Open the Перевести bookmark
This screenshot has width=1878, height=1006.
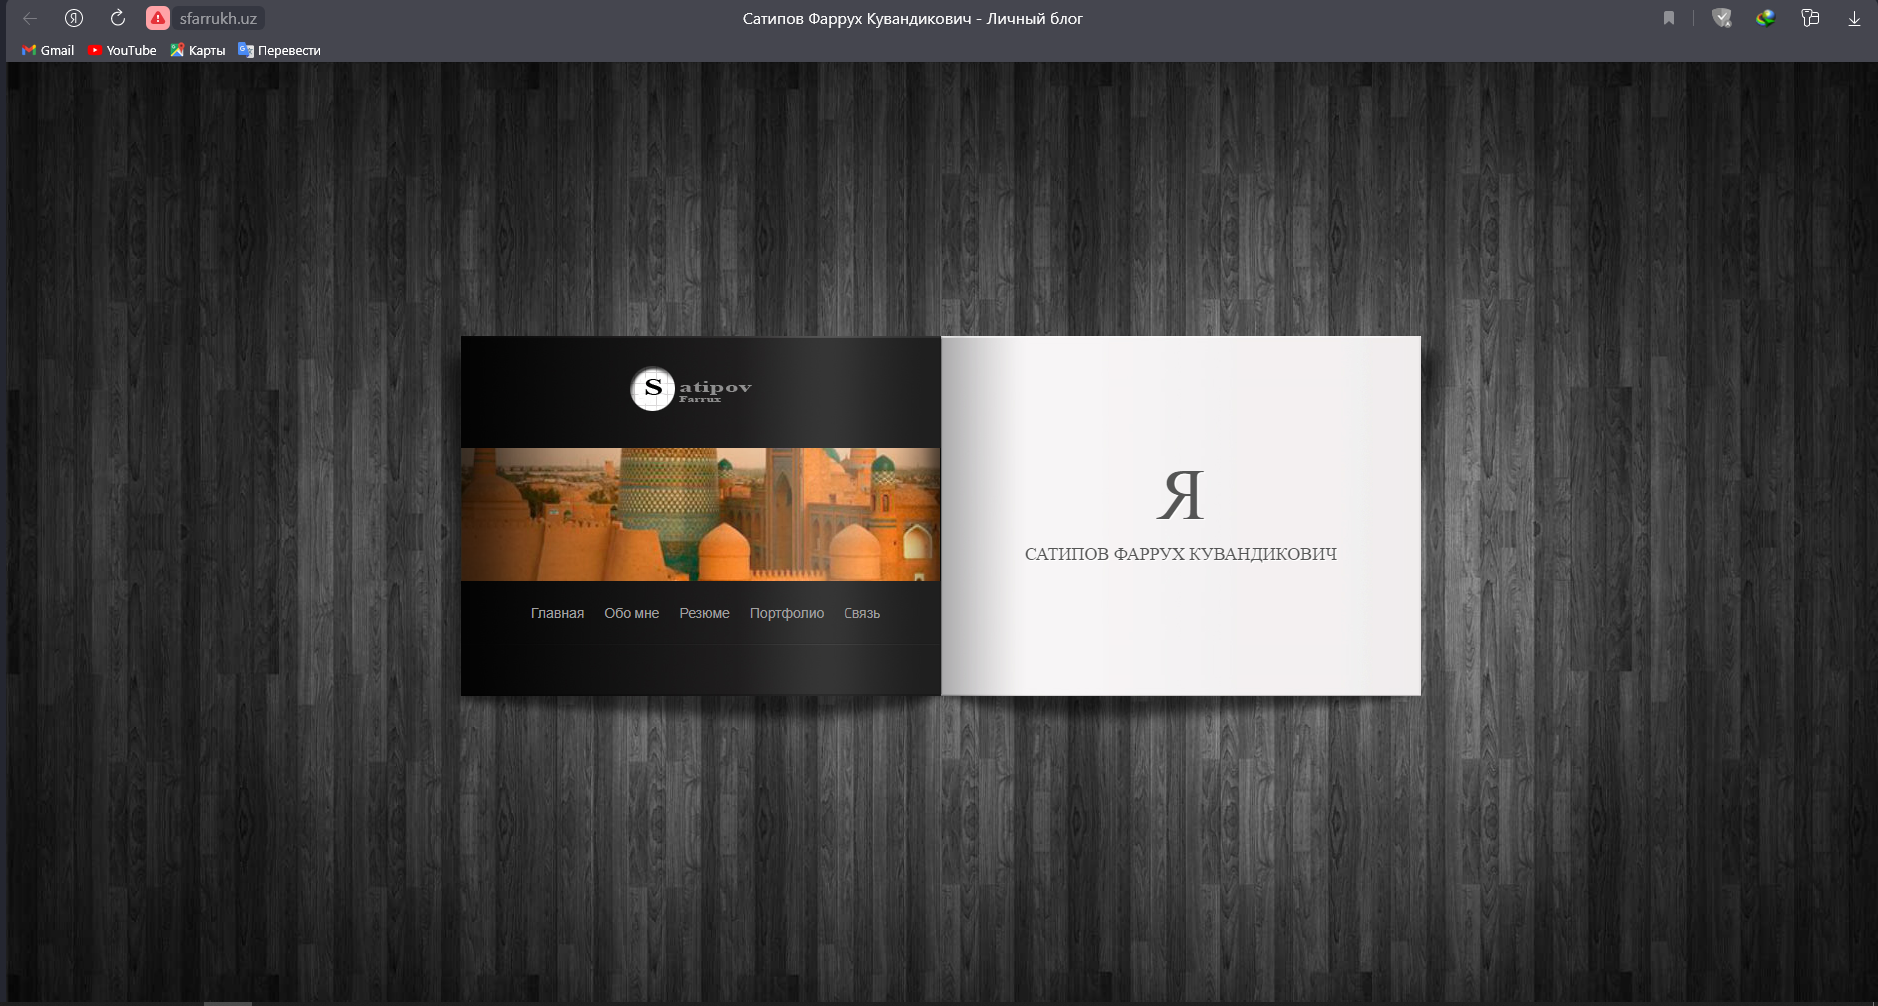(x=280, y=50)
